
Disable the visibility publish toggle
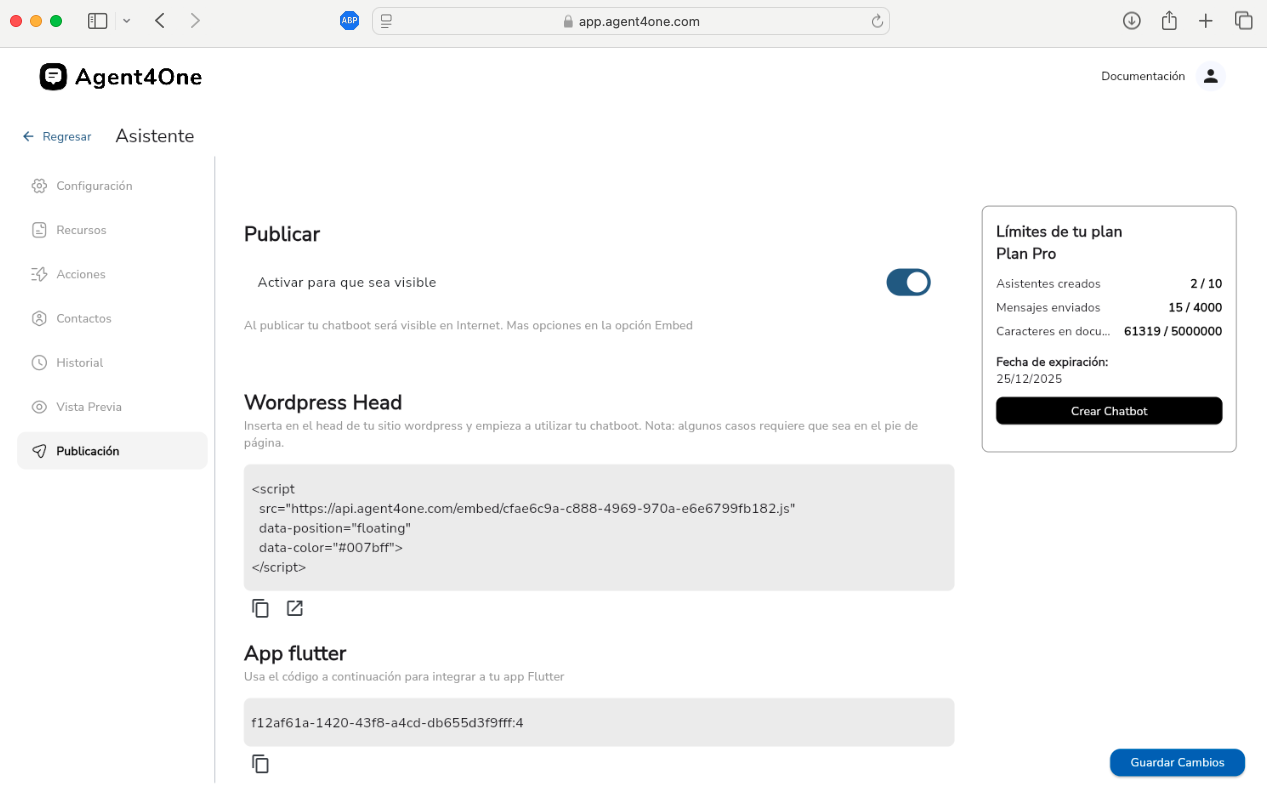tap(908, 282)
